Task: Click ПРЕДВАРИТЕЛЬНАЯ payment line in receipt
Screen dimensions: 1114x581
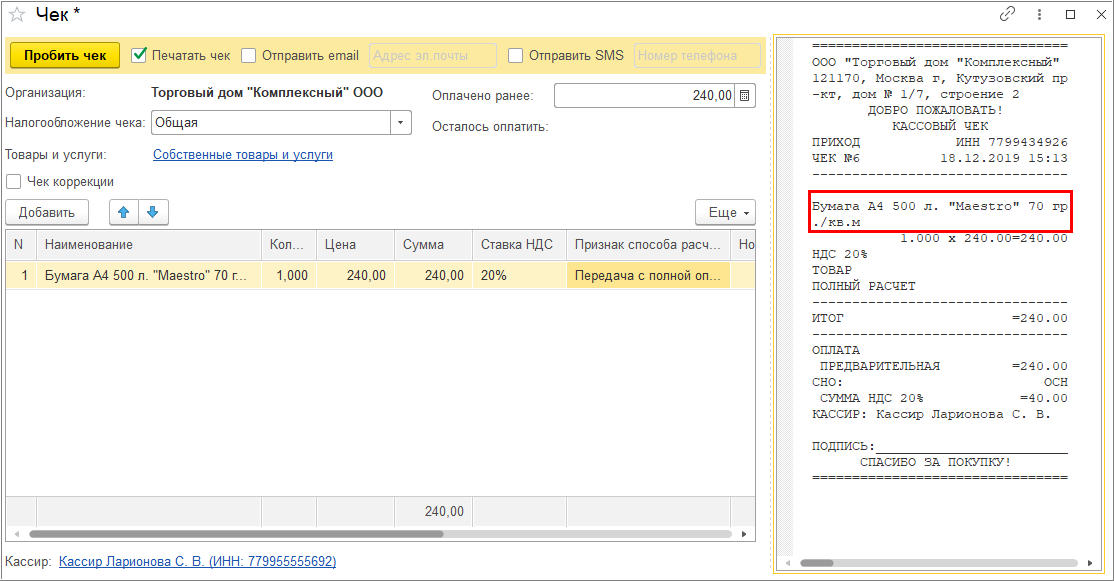Action: [940, 366]
